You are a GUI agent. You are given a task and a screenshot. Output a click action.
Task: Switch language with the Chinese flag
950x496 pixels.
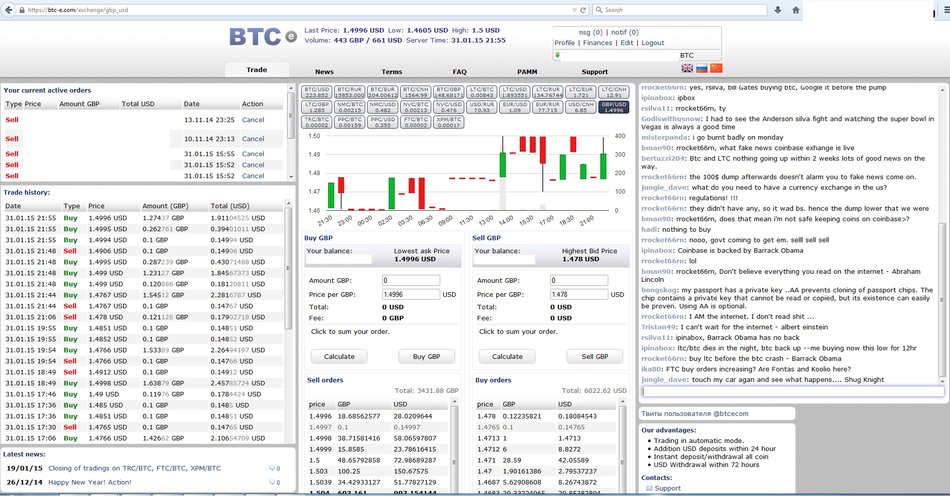point(716,68)
